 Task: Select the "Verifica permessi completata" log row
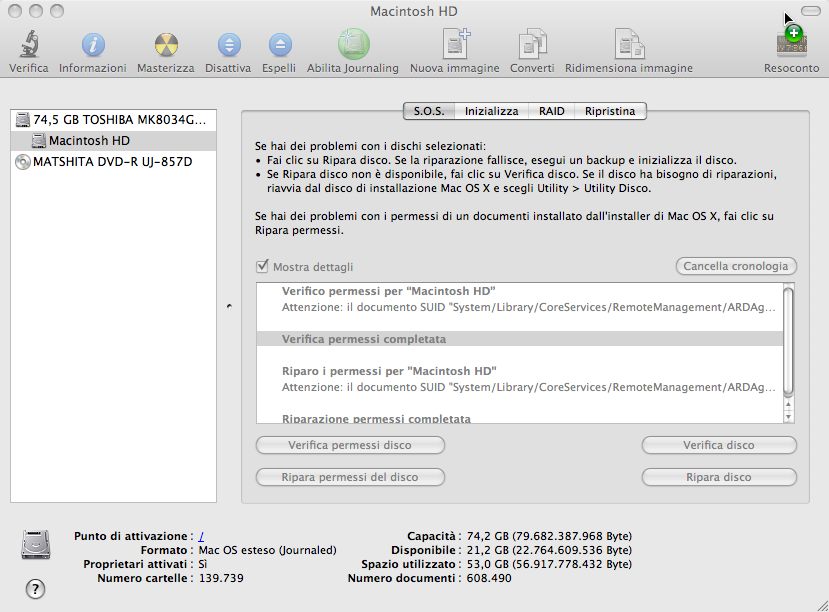(520, 339)
